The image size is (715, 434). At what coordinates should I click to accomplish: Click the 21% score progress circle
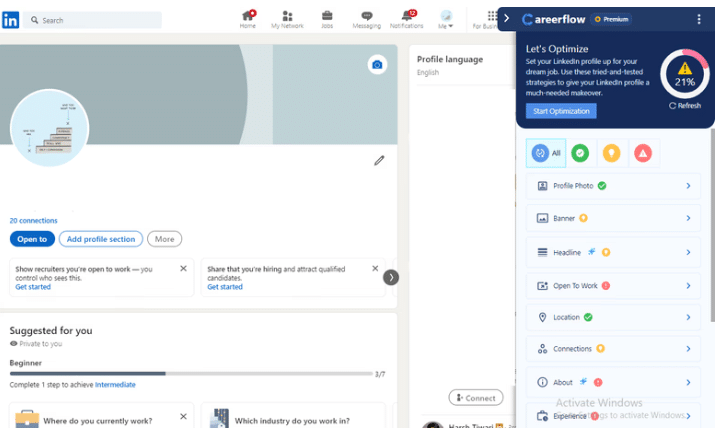684,74
